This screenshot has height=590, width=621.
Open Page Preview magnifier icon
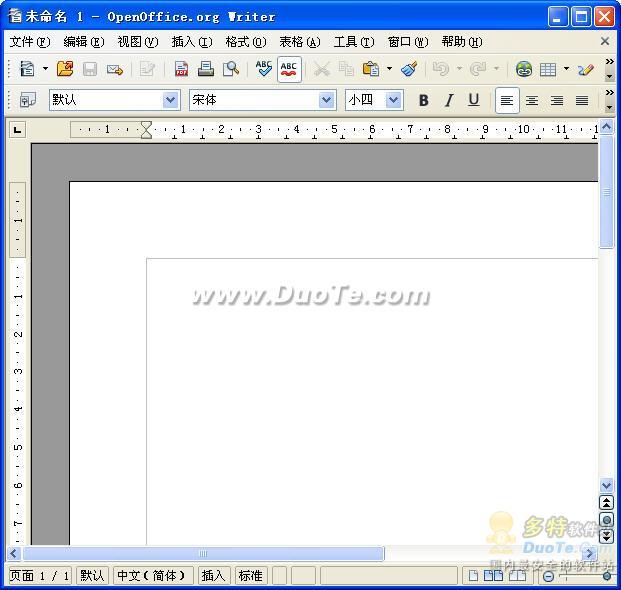click(x=231, y=69)
